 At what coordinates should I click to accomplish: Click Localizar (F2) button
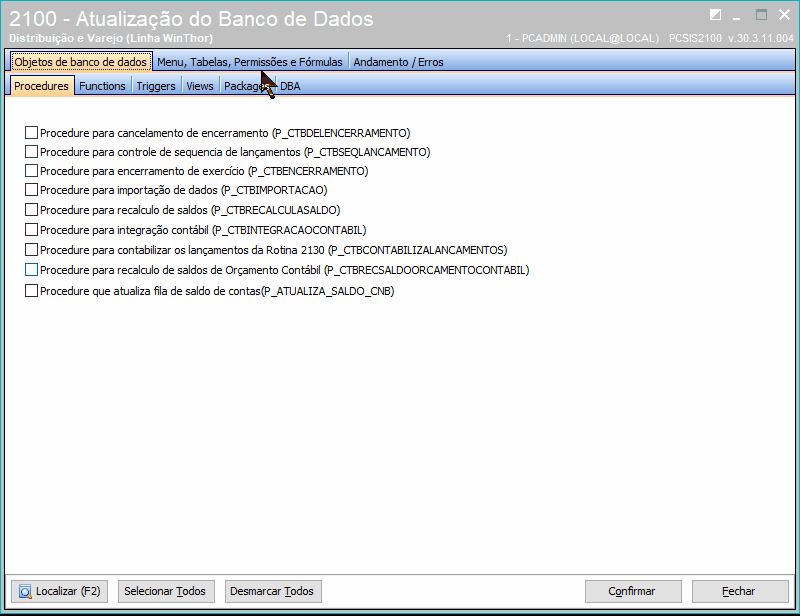pos(60,591)
